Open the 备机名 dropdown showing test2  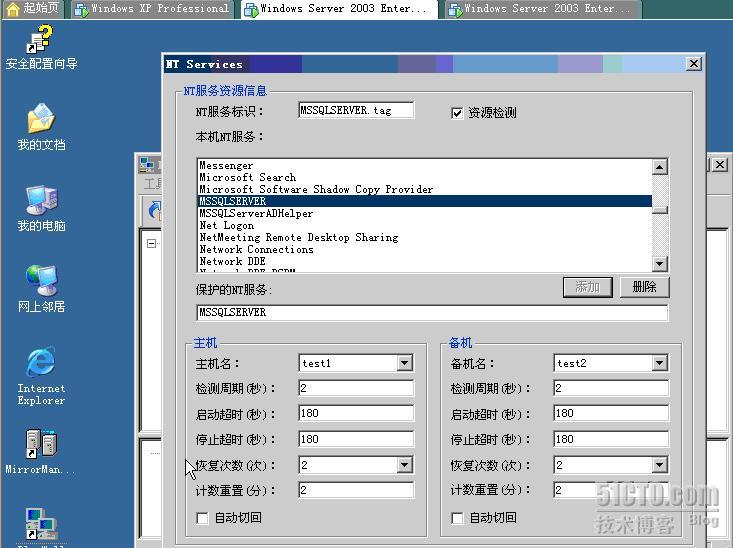[659, 363]
